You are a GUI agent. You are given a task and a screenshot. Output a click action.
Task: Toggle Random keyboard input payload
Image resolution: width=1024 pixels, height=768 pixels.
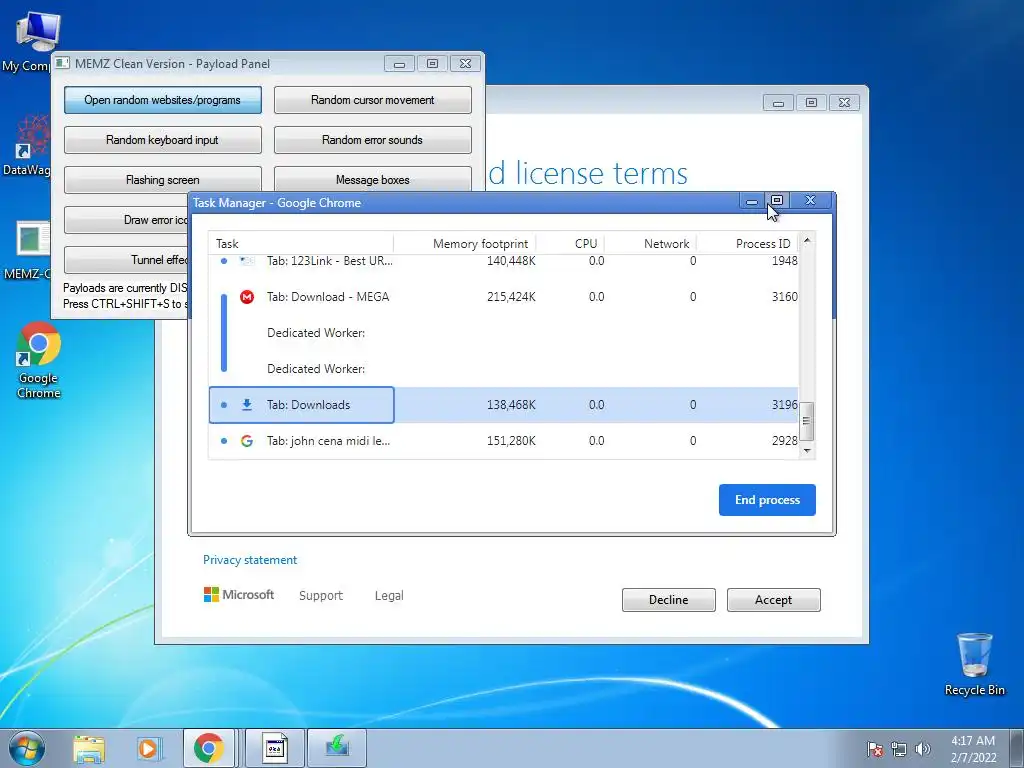click(x=163, y=140)
